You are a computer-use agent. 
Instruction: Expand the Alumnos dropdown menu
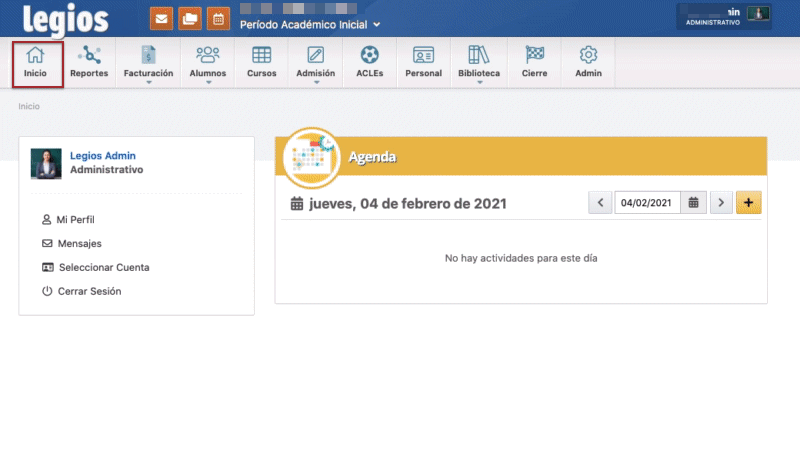point(208,63)
